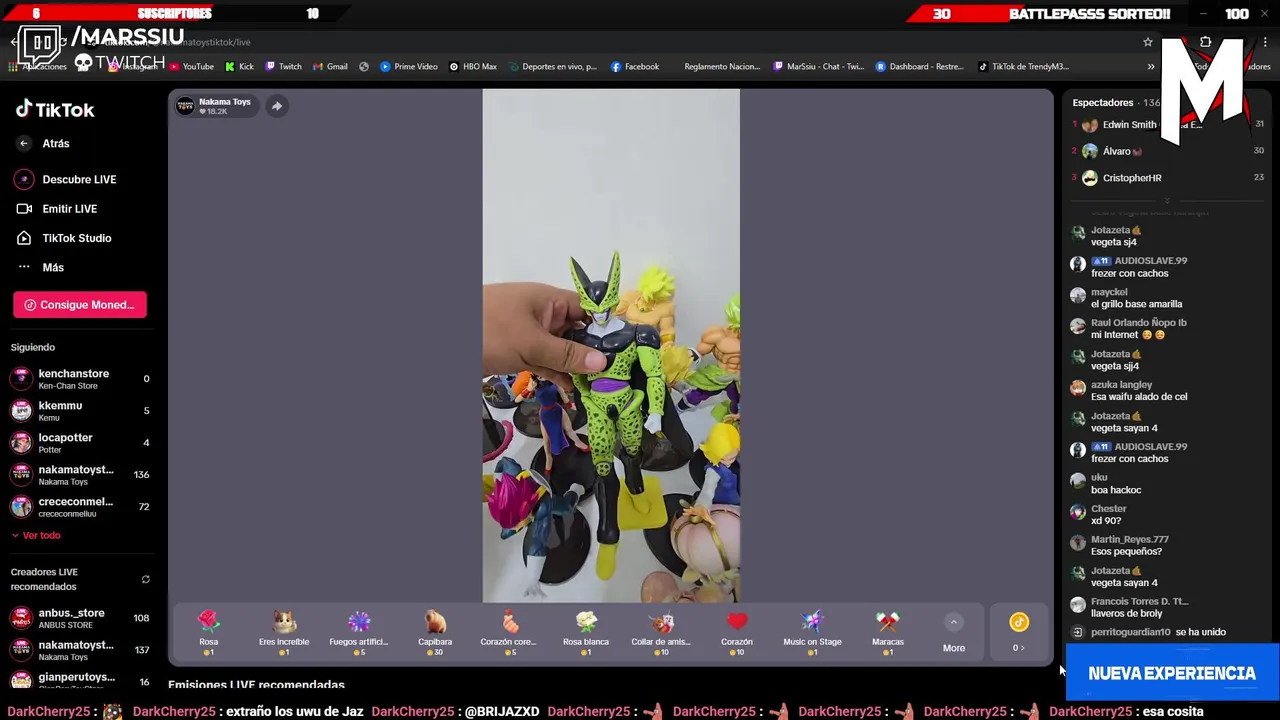Open the locapotter followed channel
Screen dimensions: 1280x720
coord(80,443)
